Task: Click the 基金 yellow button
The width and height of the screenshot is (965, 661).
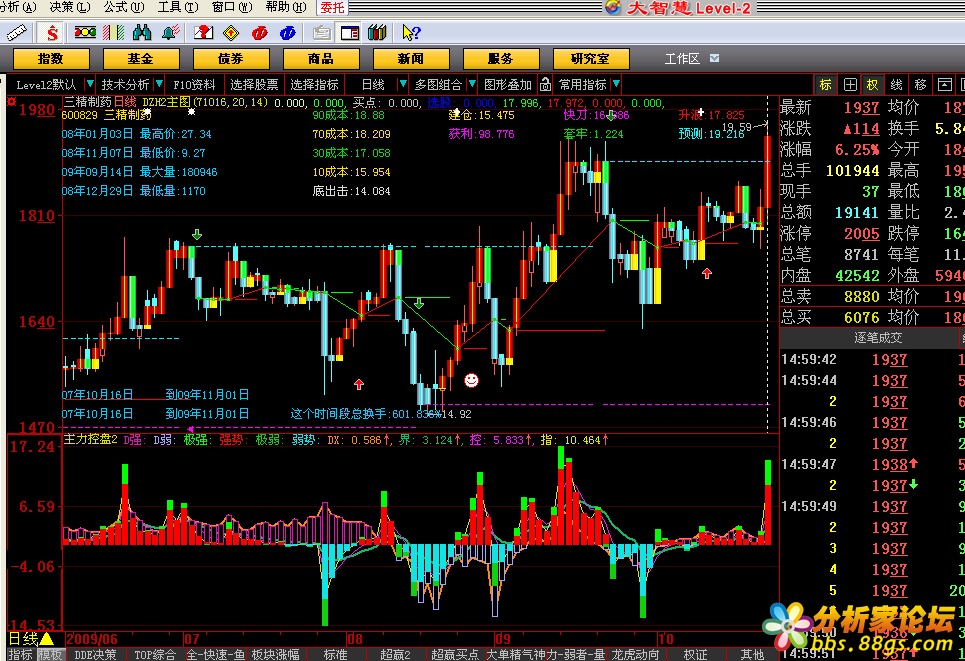Action: [x=141, y=59]
